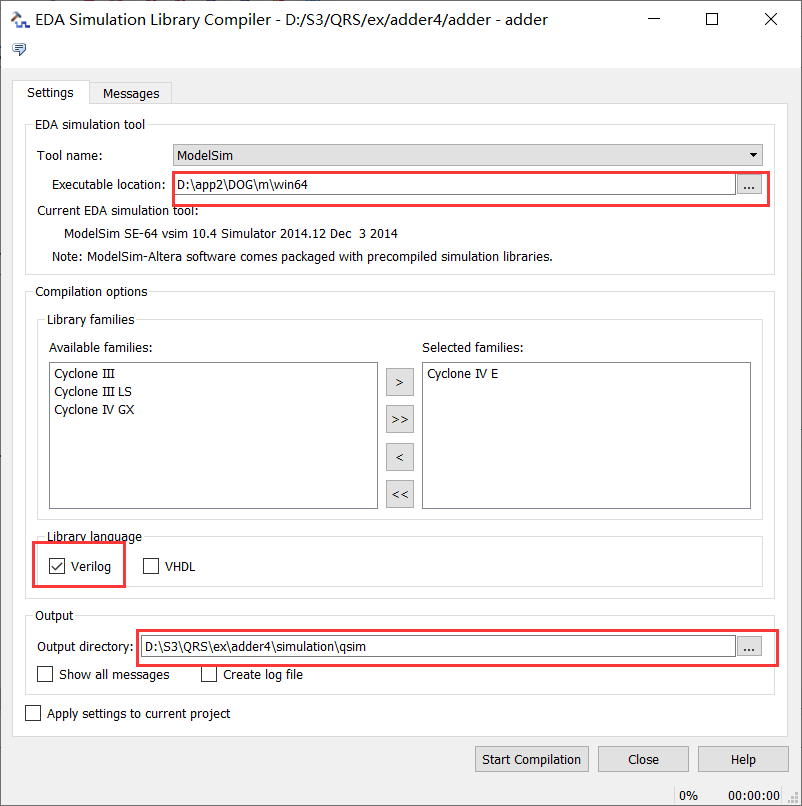Browse for the ModelSim executable location

pyautogui.click(x=749, y=185)
